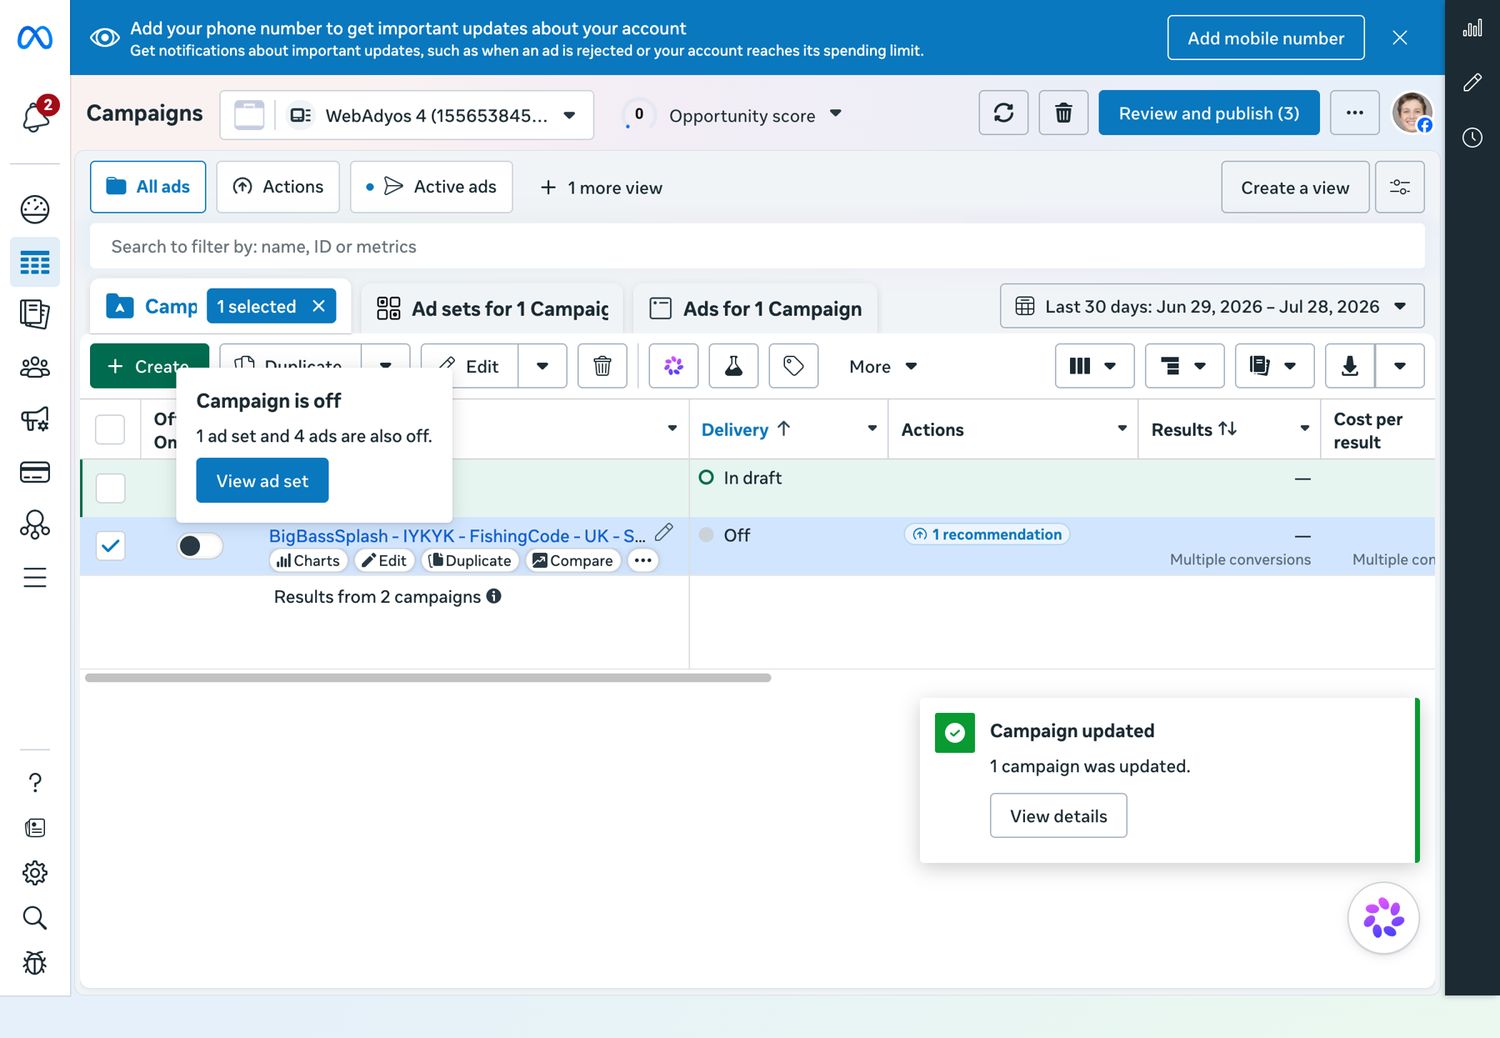Open the bug report icon in sidebar
Image resolution: width=1500 pixels, height=1038 pixels.
tap(35, 963)
